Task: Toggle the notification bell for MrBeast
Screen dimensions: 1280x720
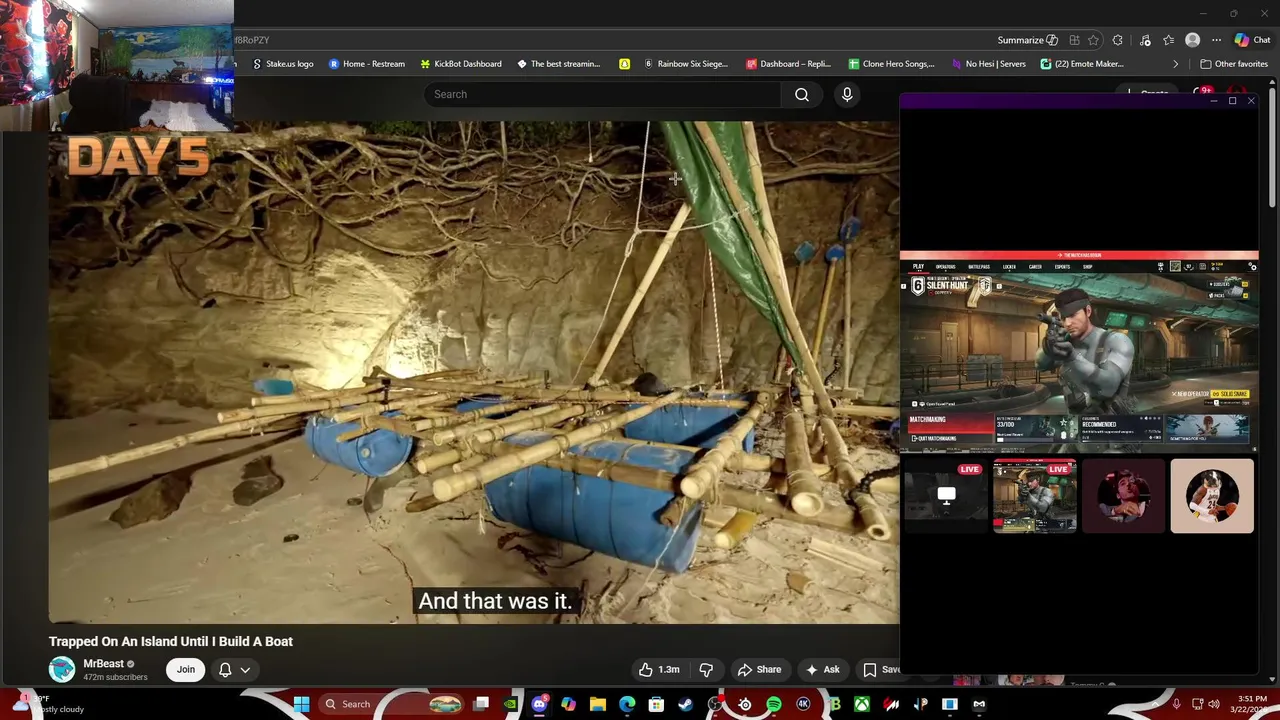Action: click(225, 670)
